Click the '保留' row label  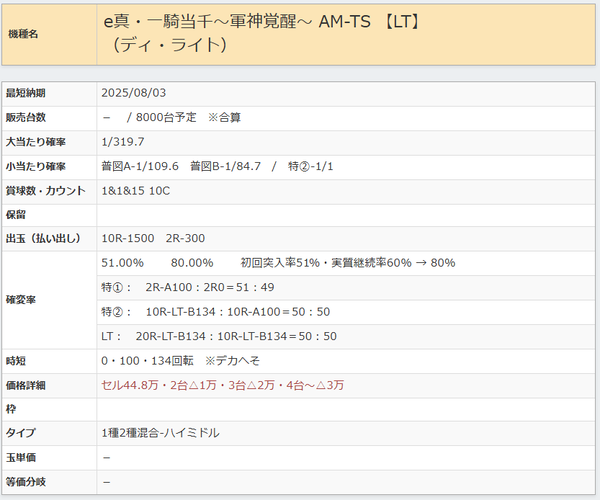(x=15, y=215)
